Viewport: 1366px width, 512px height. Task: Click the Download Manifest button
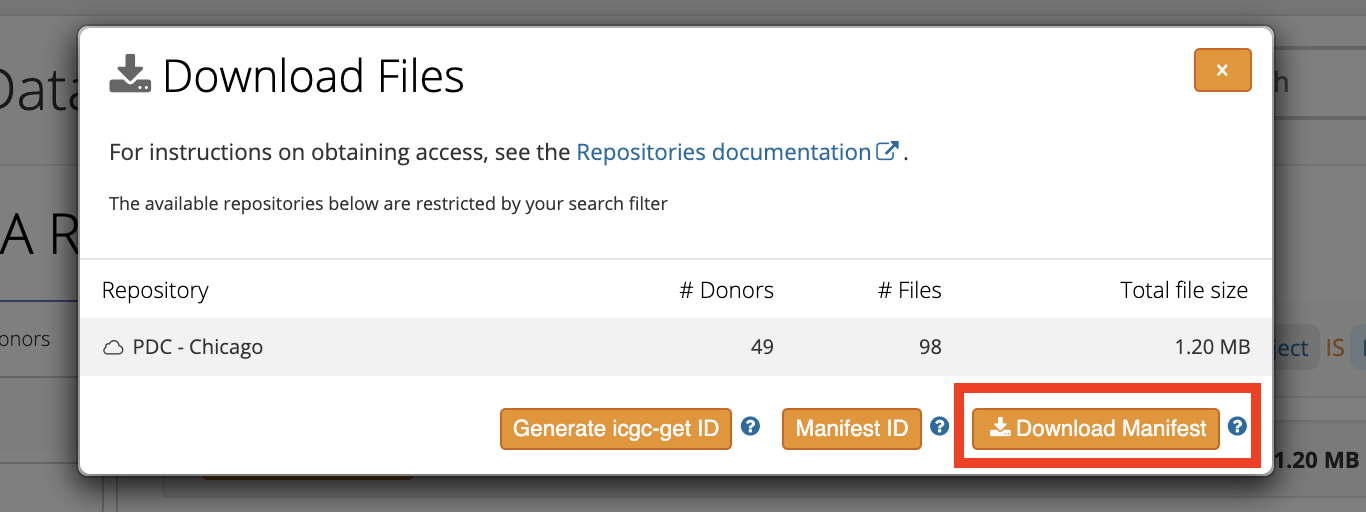coord(1096,428)
